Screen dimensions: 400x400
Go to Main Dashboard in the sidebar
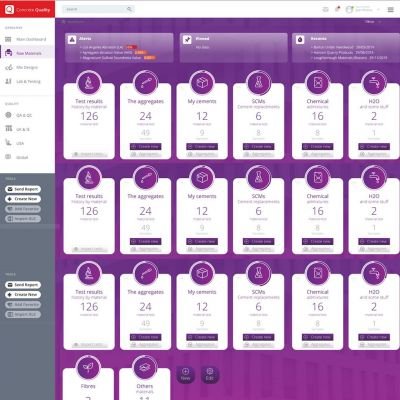click(31, 39)
